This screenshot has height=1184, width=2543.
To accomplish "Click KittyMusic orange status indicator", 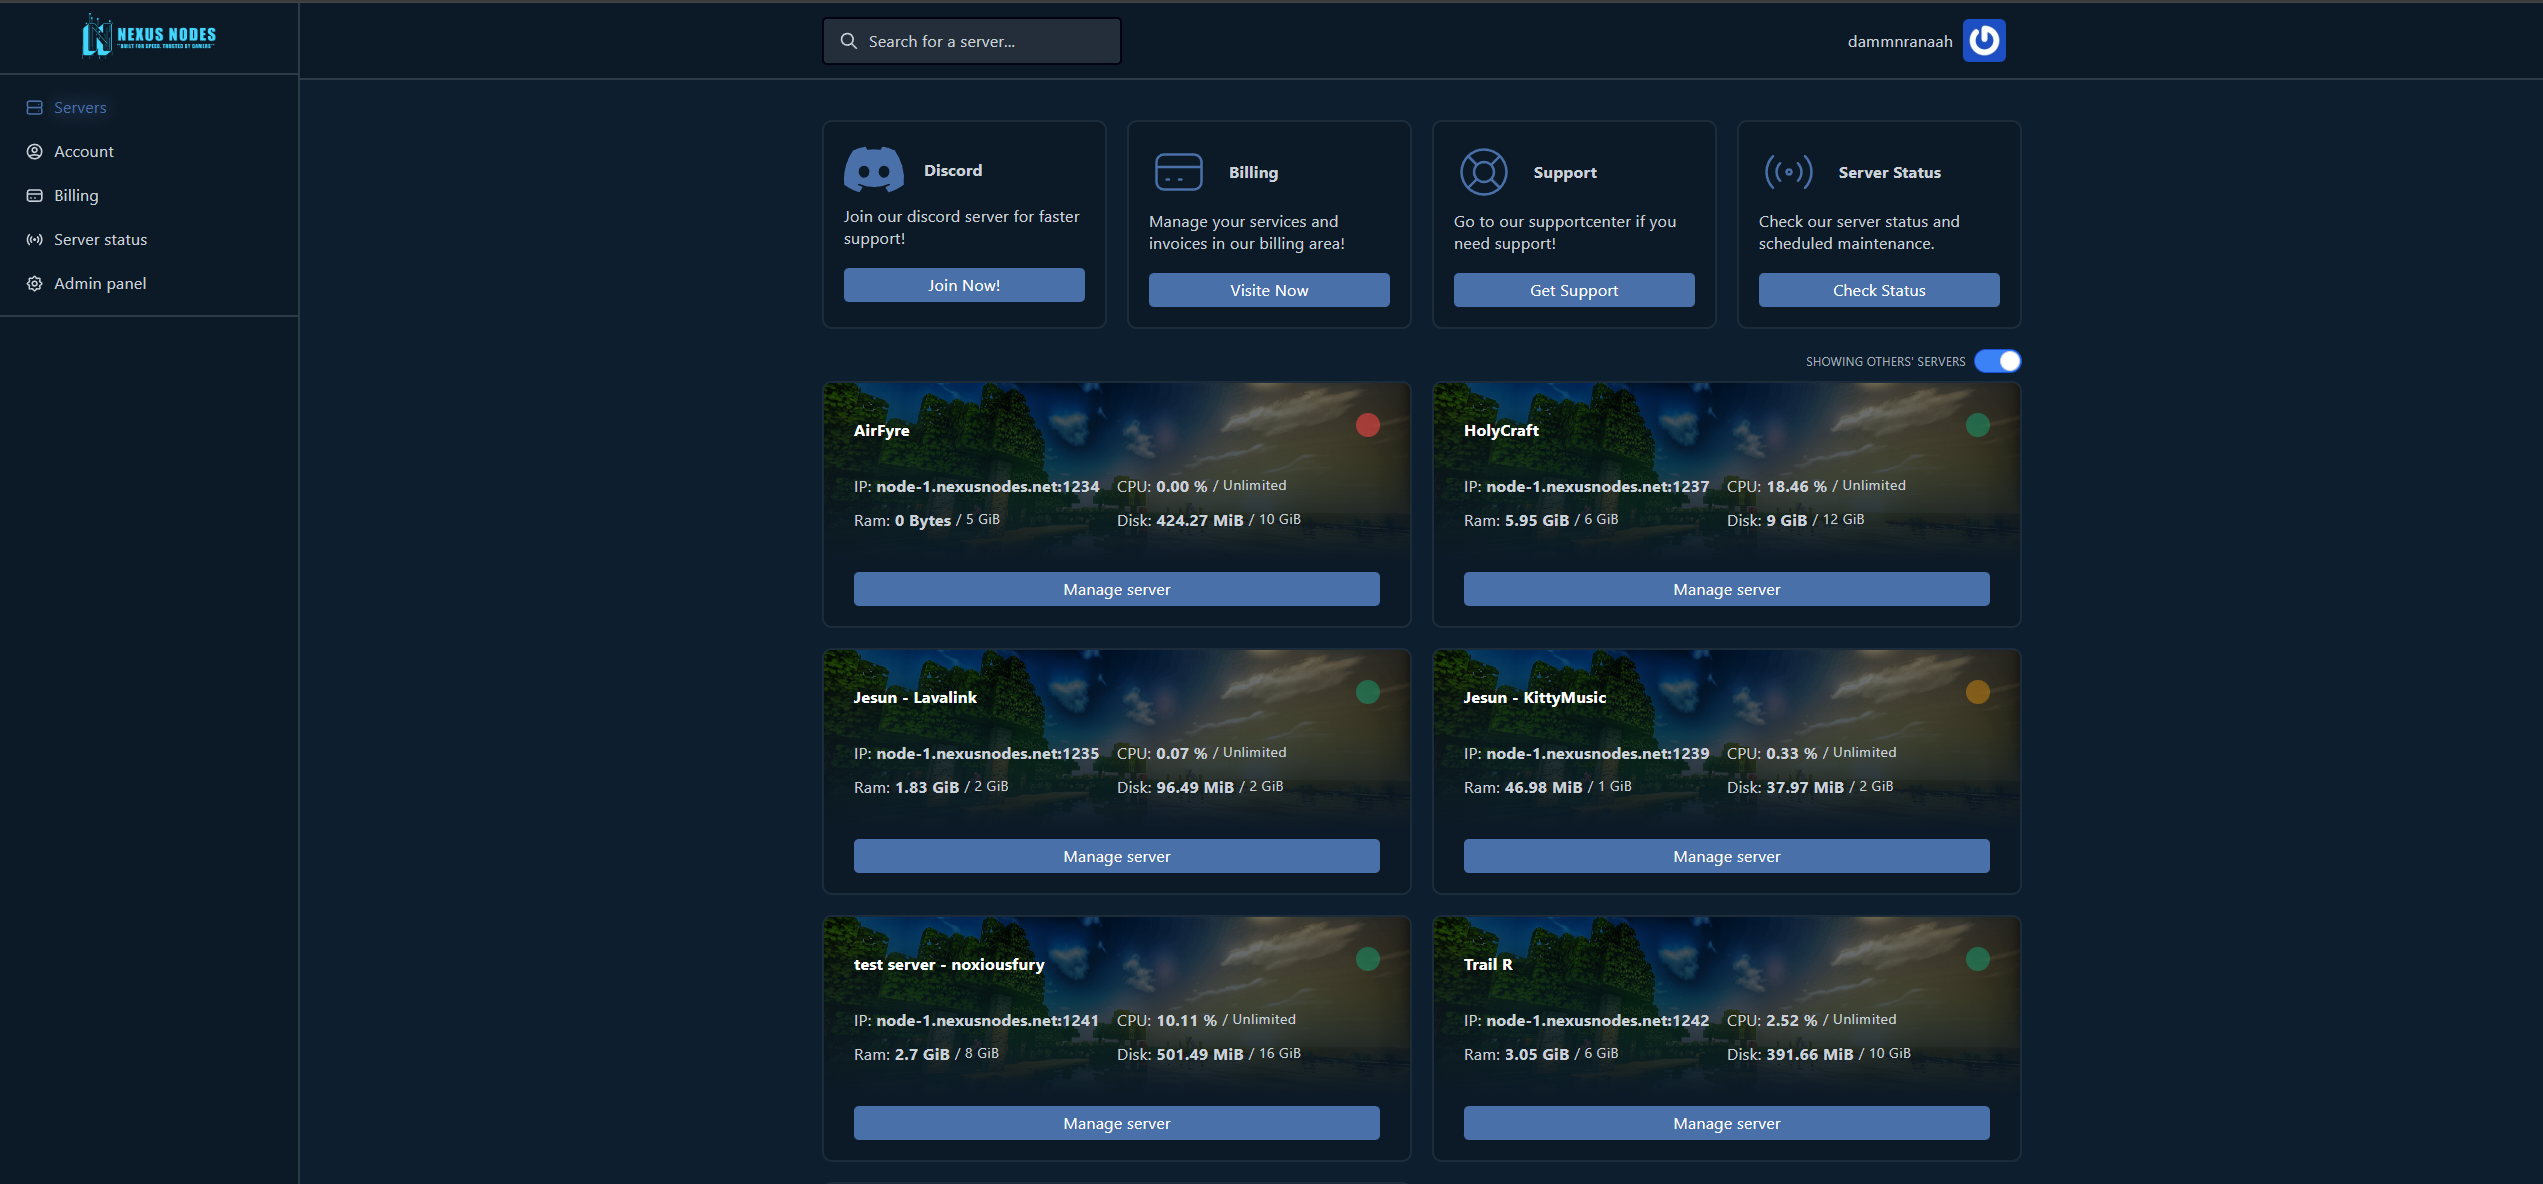I will pyautogui.click(x=1977, y=692).
